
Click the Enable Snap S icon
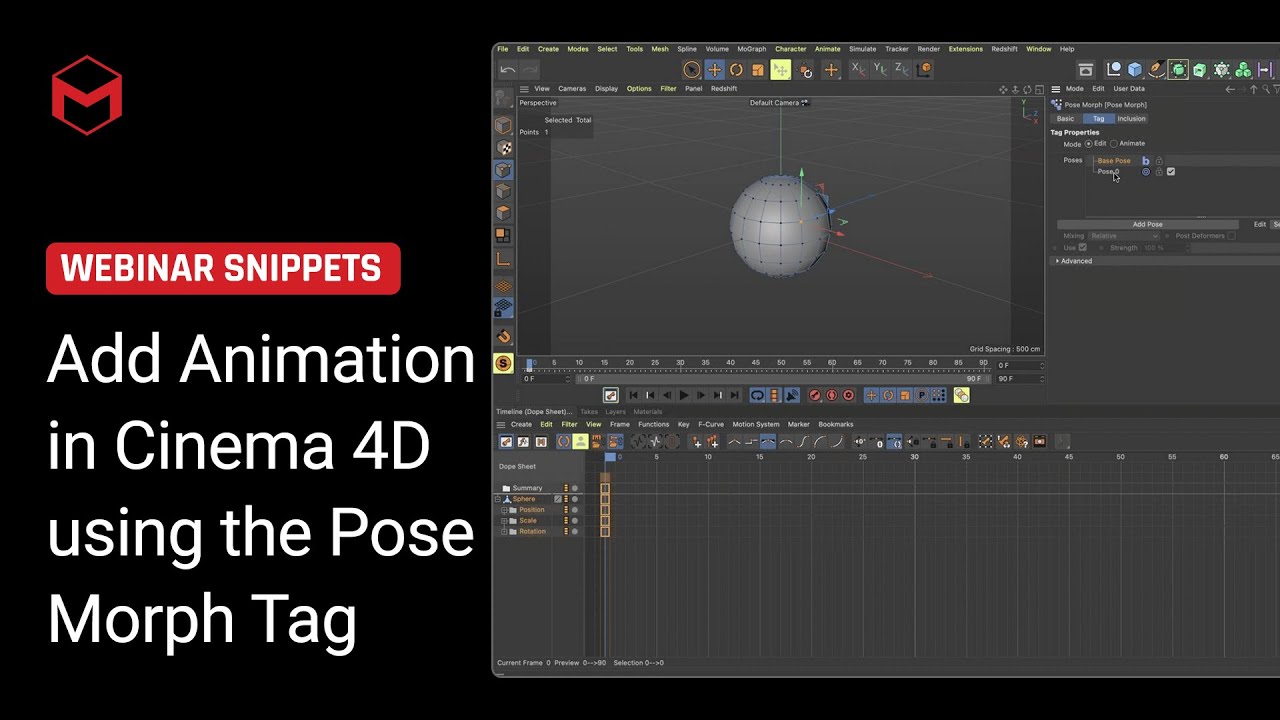tap(503, 364)
